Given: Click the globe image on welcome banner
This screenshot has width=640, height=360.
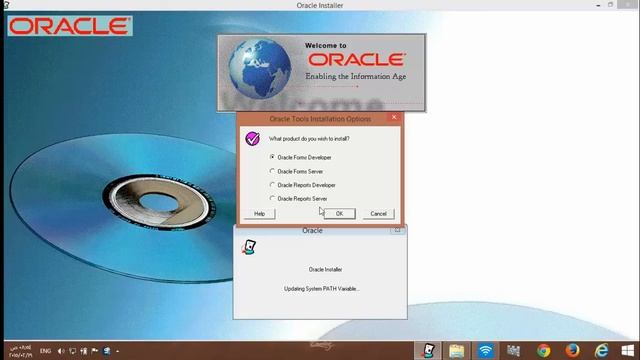Looking at the screenshot, I should pyautogui.click(x=260, y=69).
